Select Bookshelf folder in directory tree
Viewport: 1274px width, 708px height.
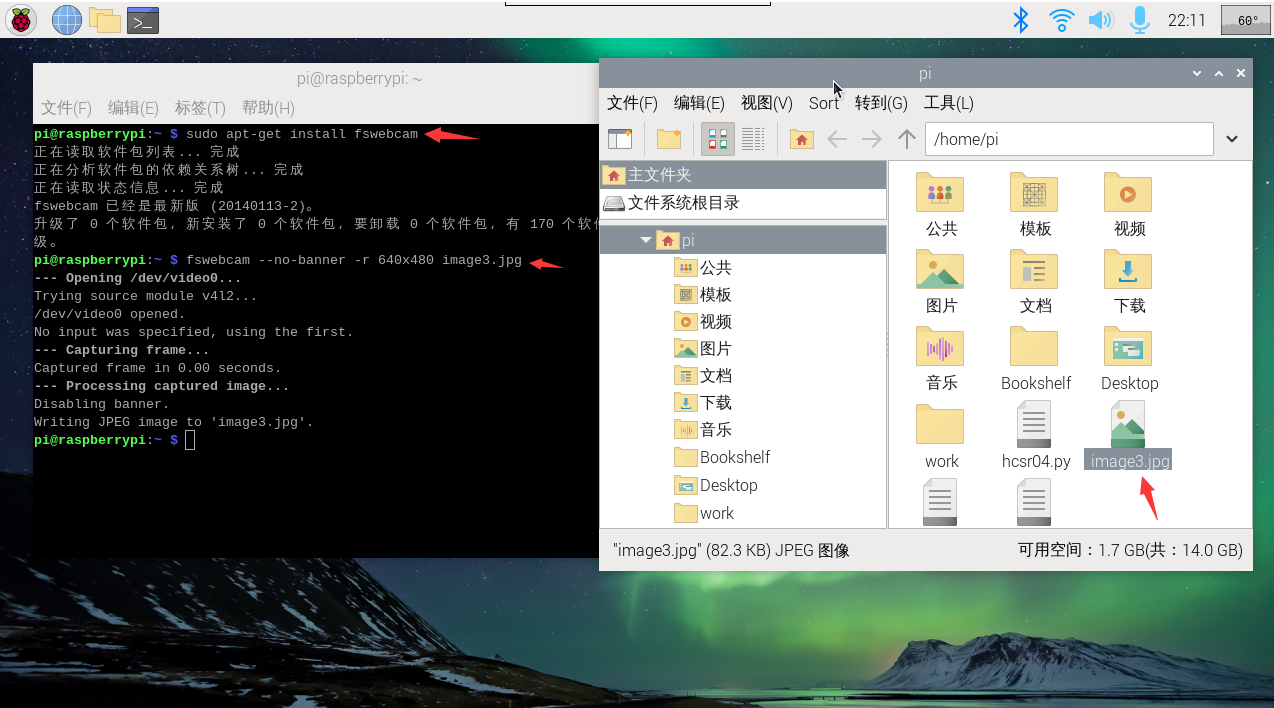point(734,457)
